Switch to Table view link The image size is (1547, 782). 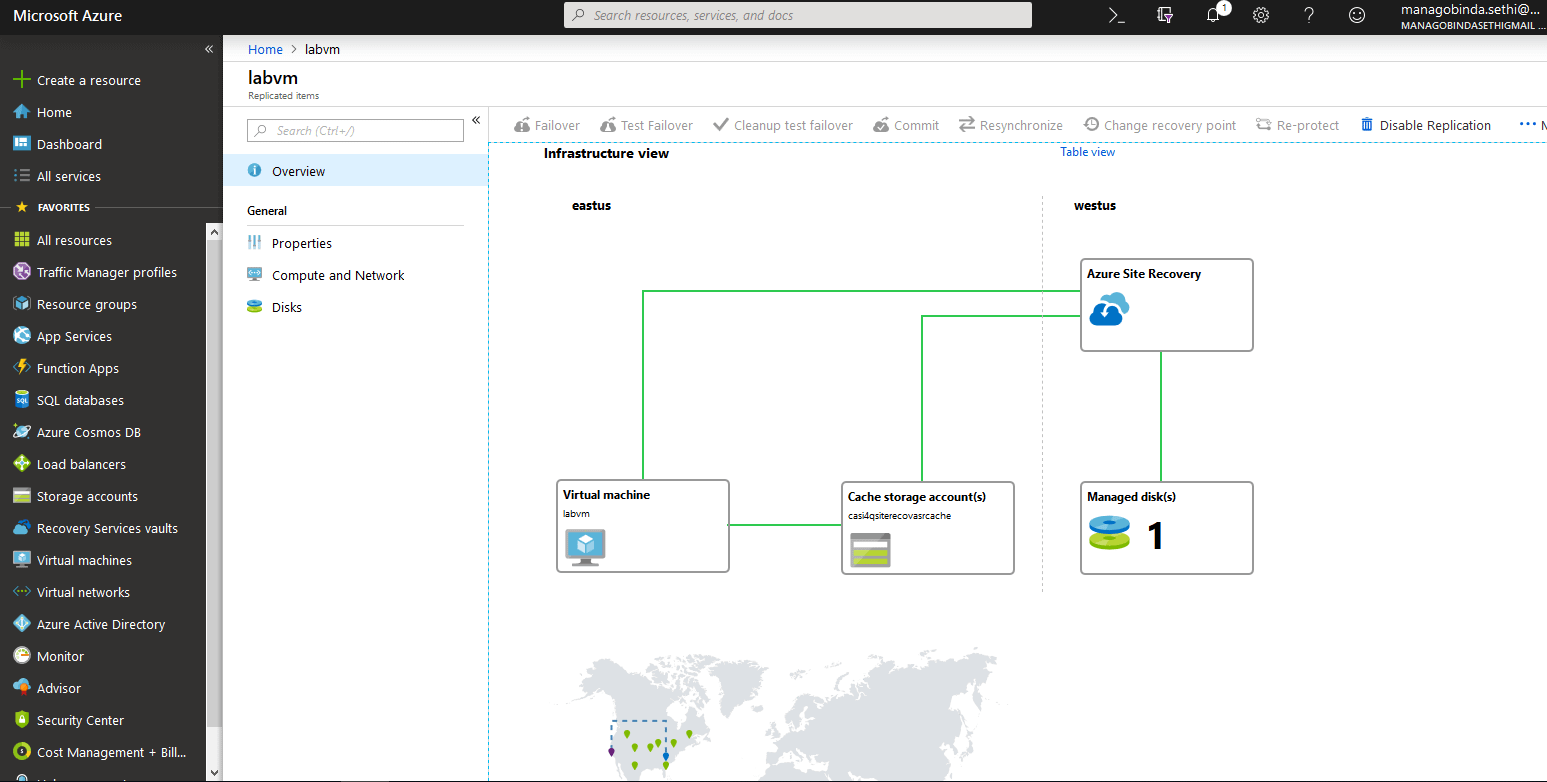[x=1088, y=152]
